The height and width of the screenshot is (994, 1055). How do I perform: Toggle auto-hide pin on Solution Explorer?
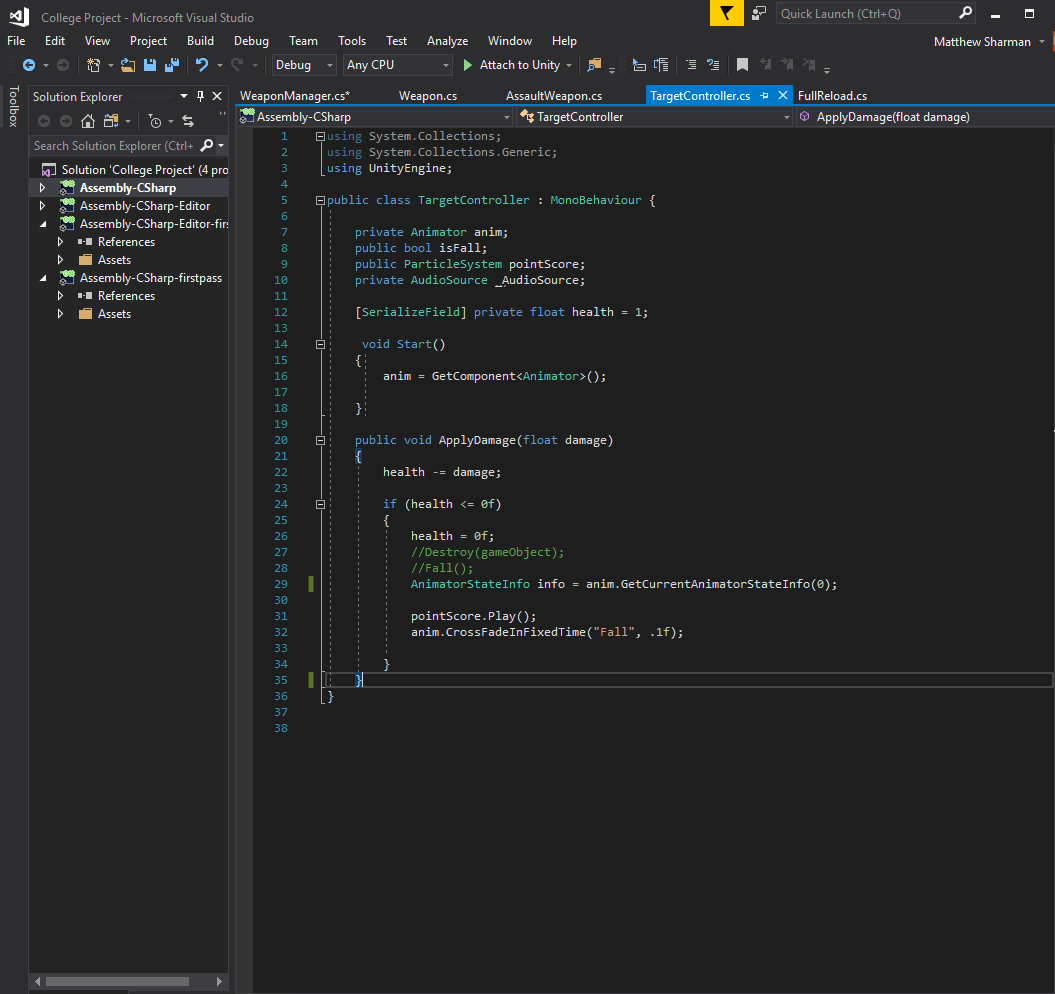click(200, 96)
